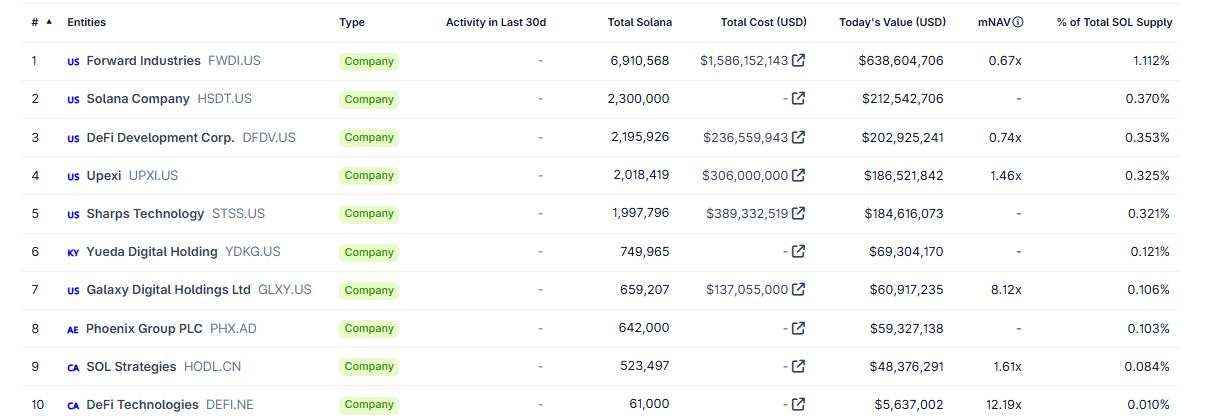The image size is (1220, 419).
Task: Open external link icon in Solana Company row
Action: point(798,99)
